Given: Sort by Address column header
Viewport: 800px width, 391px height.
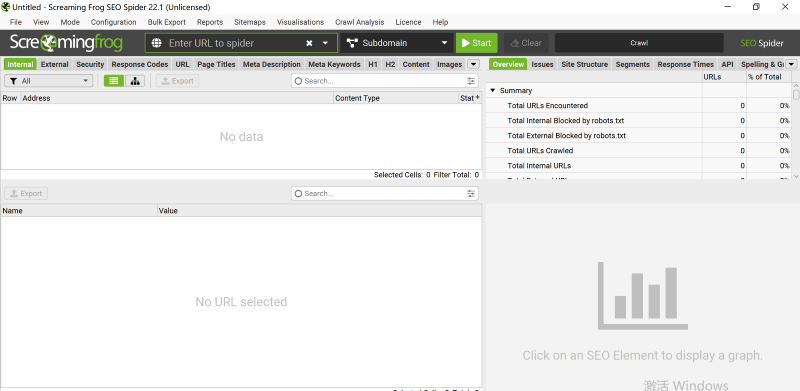Looking at the screenshot, I should [x=177, y=98].
